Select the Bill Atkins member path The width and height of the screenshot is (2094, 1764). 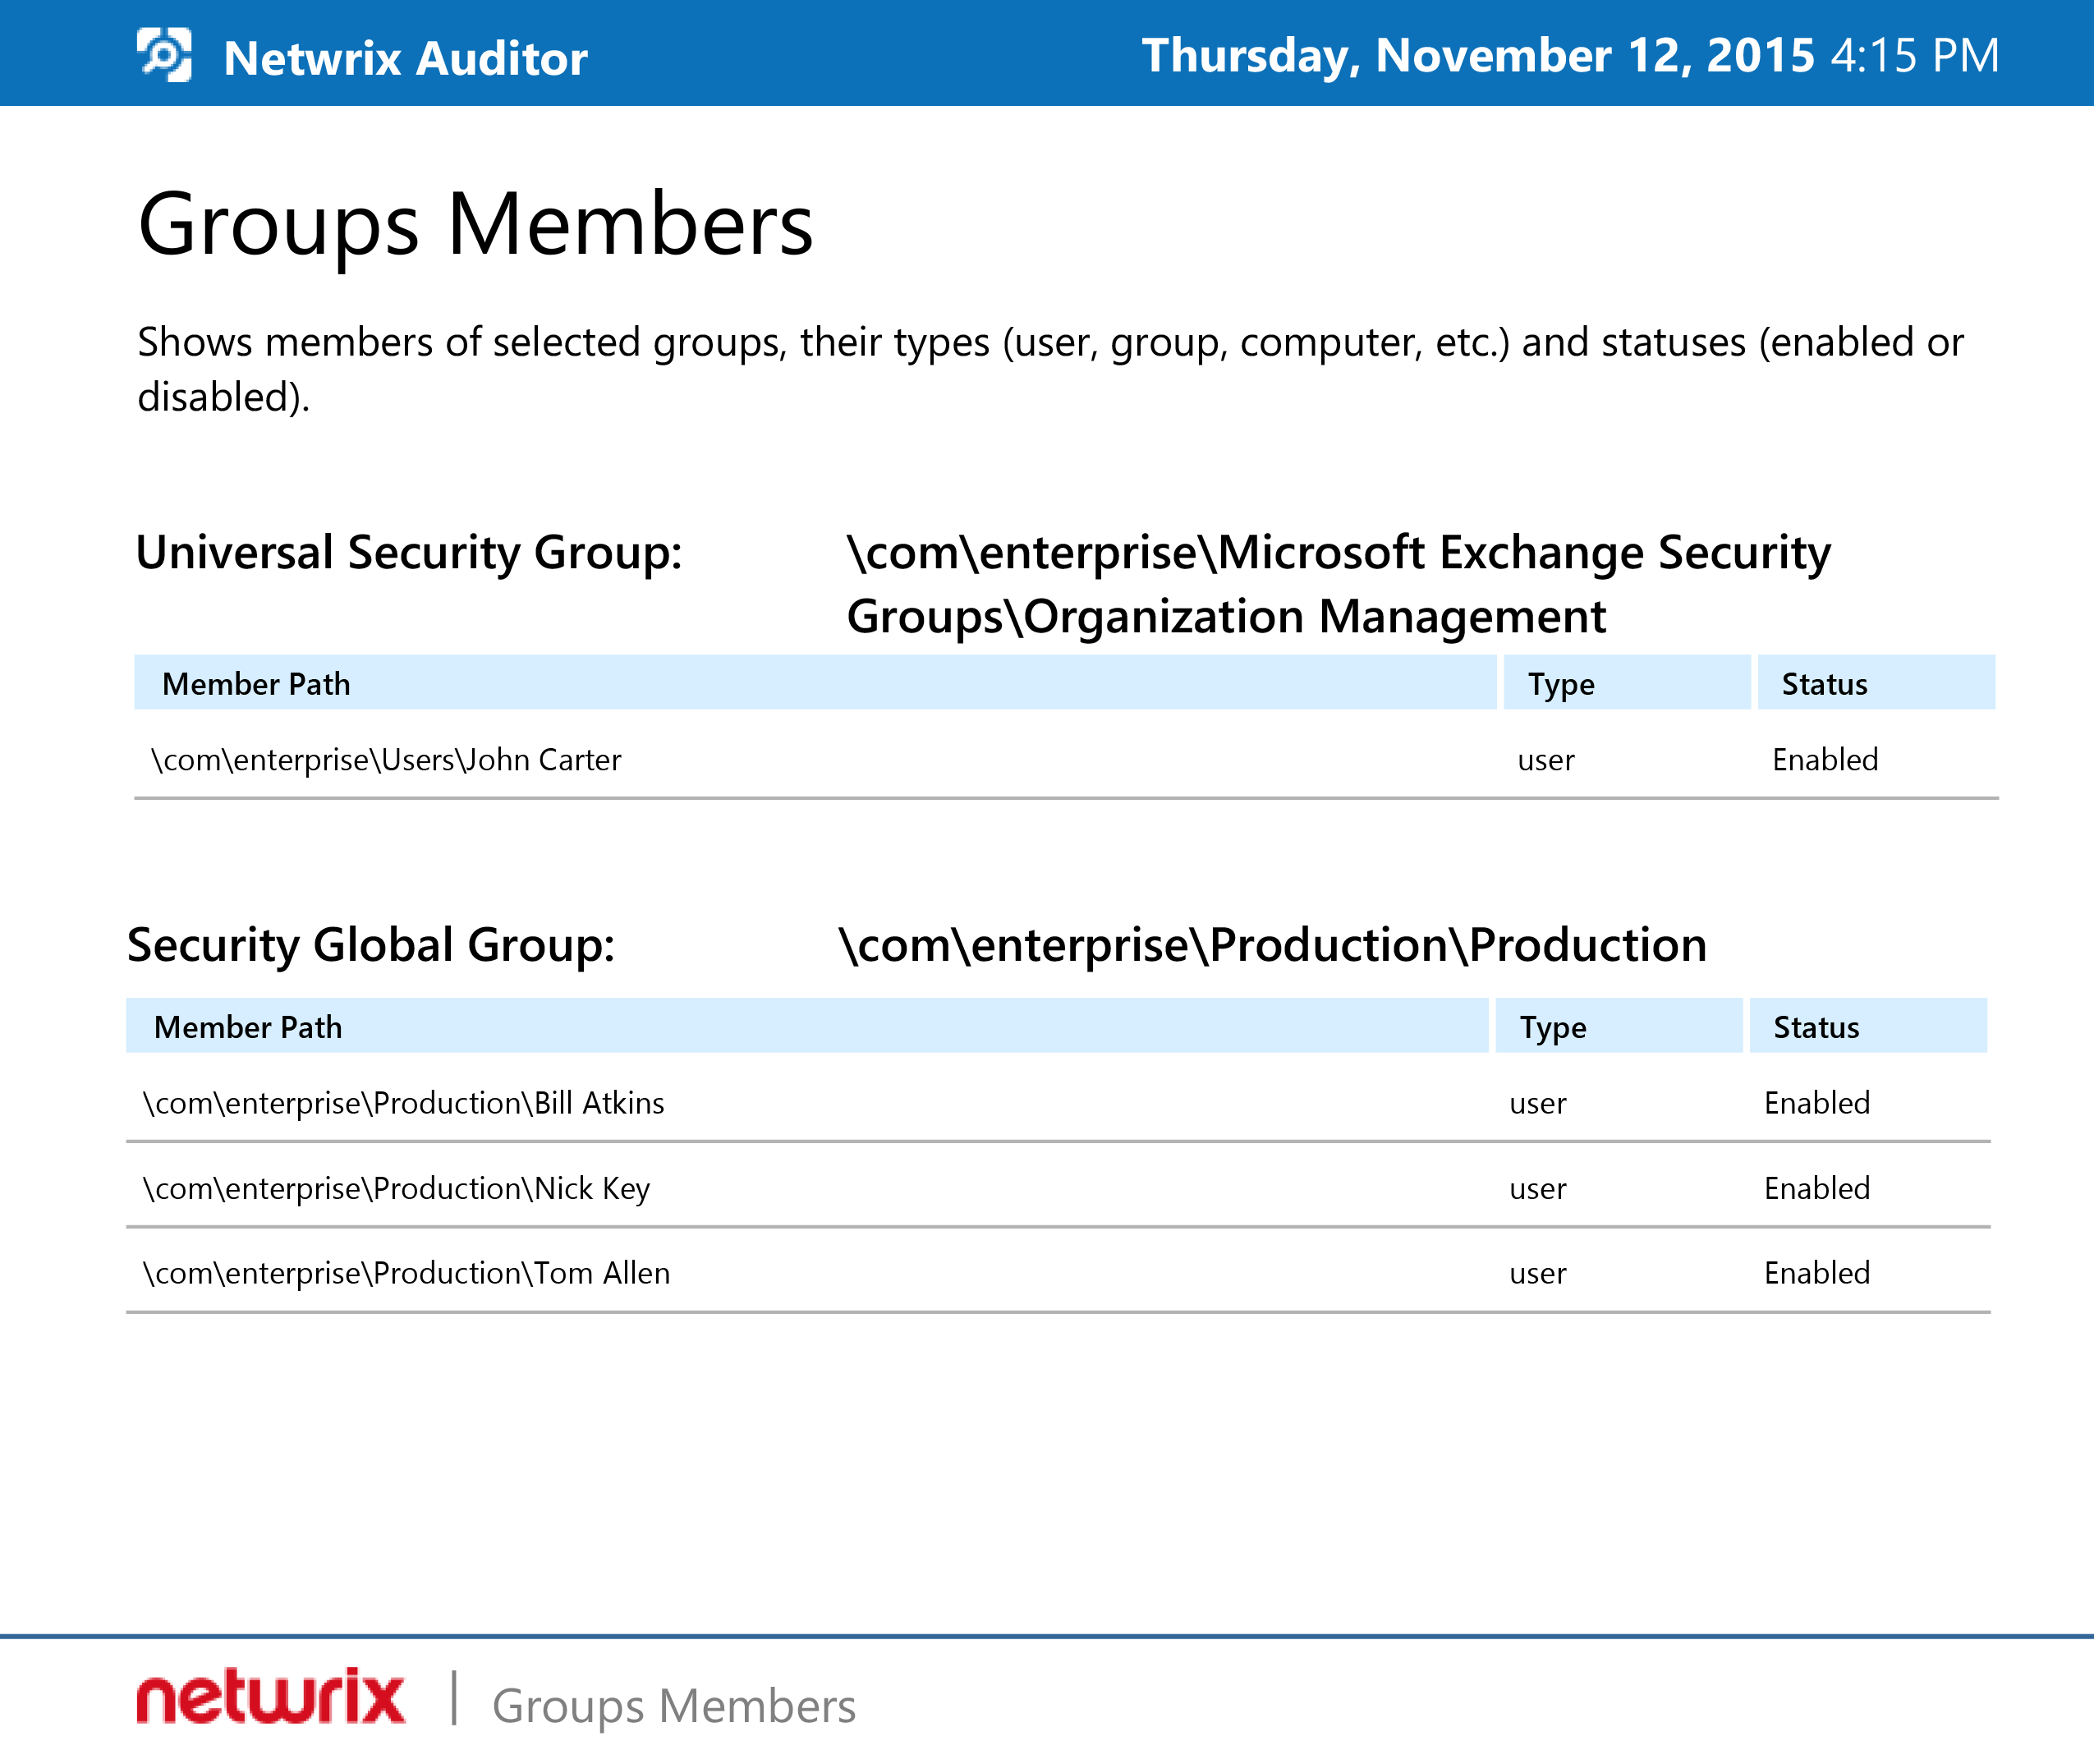[x=404, y=1103]
